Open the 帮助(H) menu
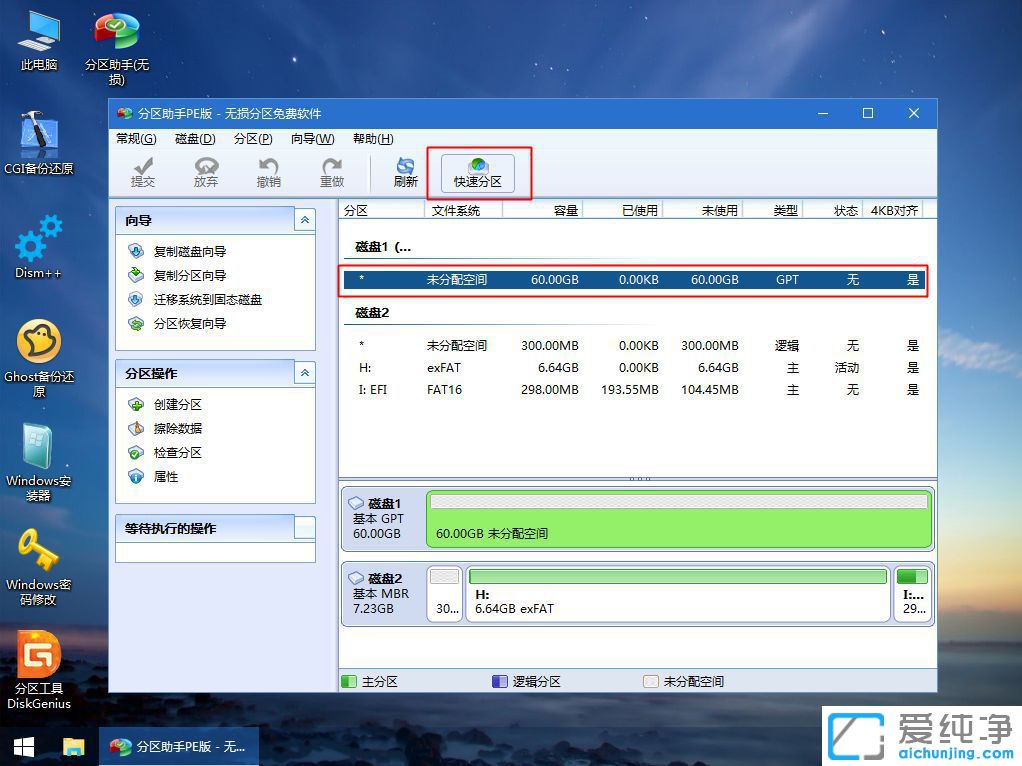This screenshot has height=766, width=1022. click(371, 139)
